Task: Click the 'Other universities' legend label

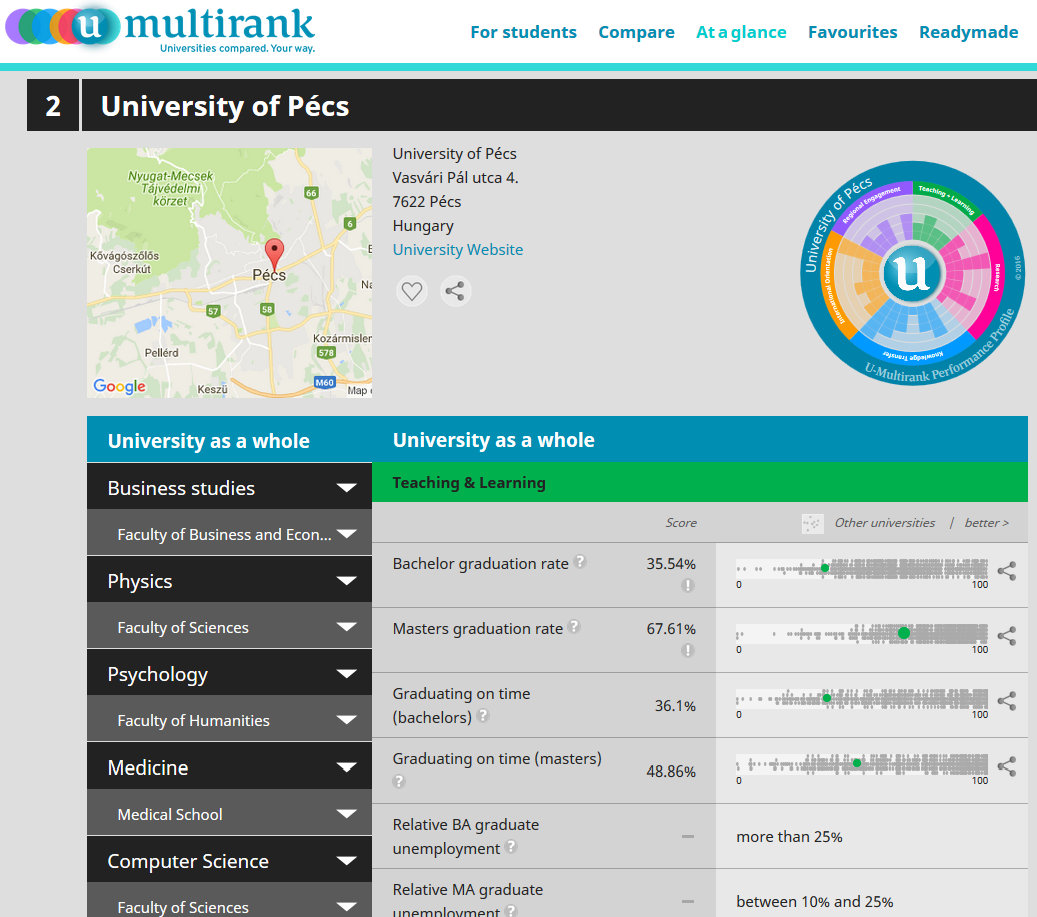Action: point(884,523)
